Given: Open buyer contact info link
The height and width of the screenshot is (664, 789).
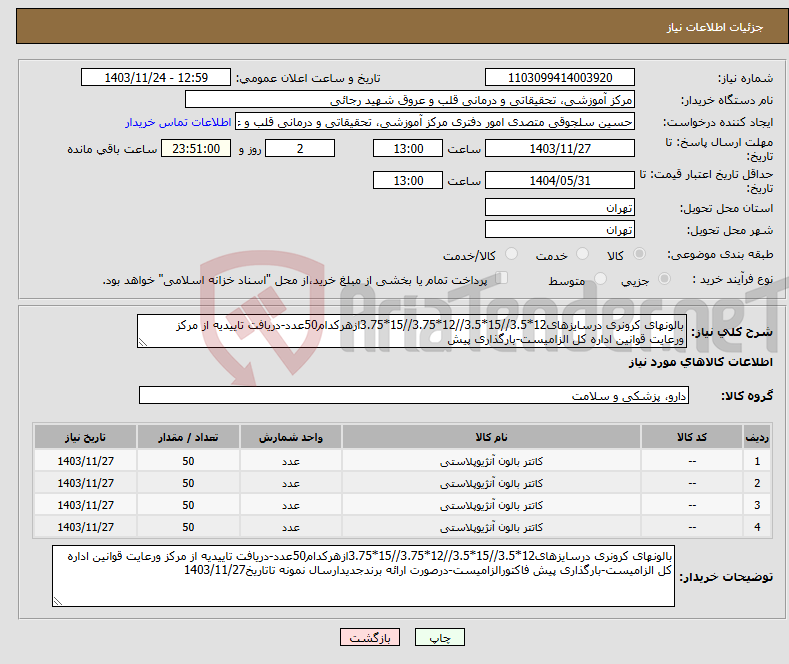Looking at the screenshot, I should (x=178, y=122).
